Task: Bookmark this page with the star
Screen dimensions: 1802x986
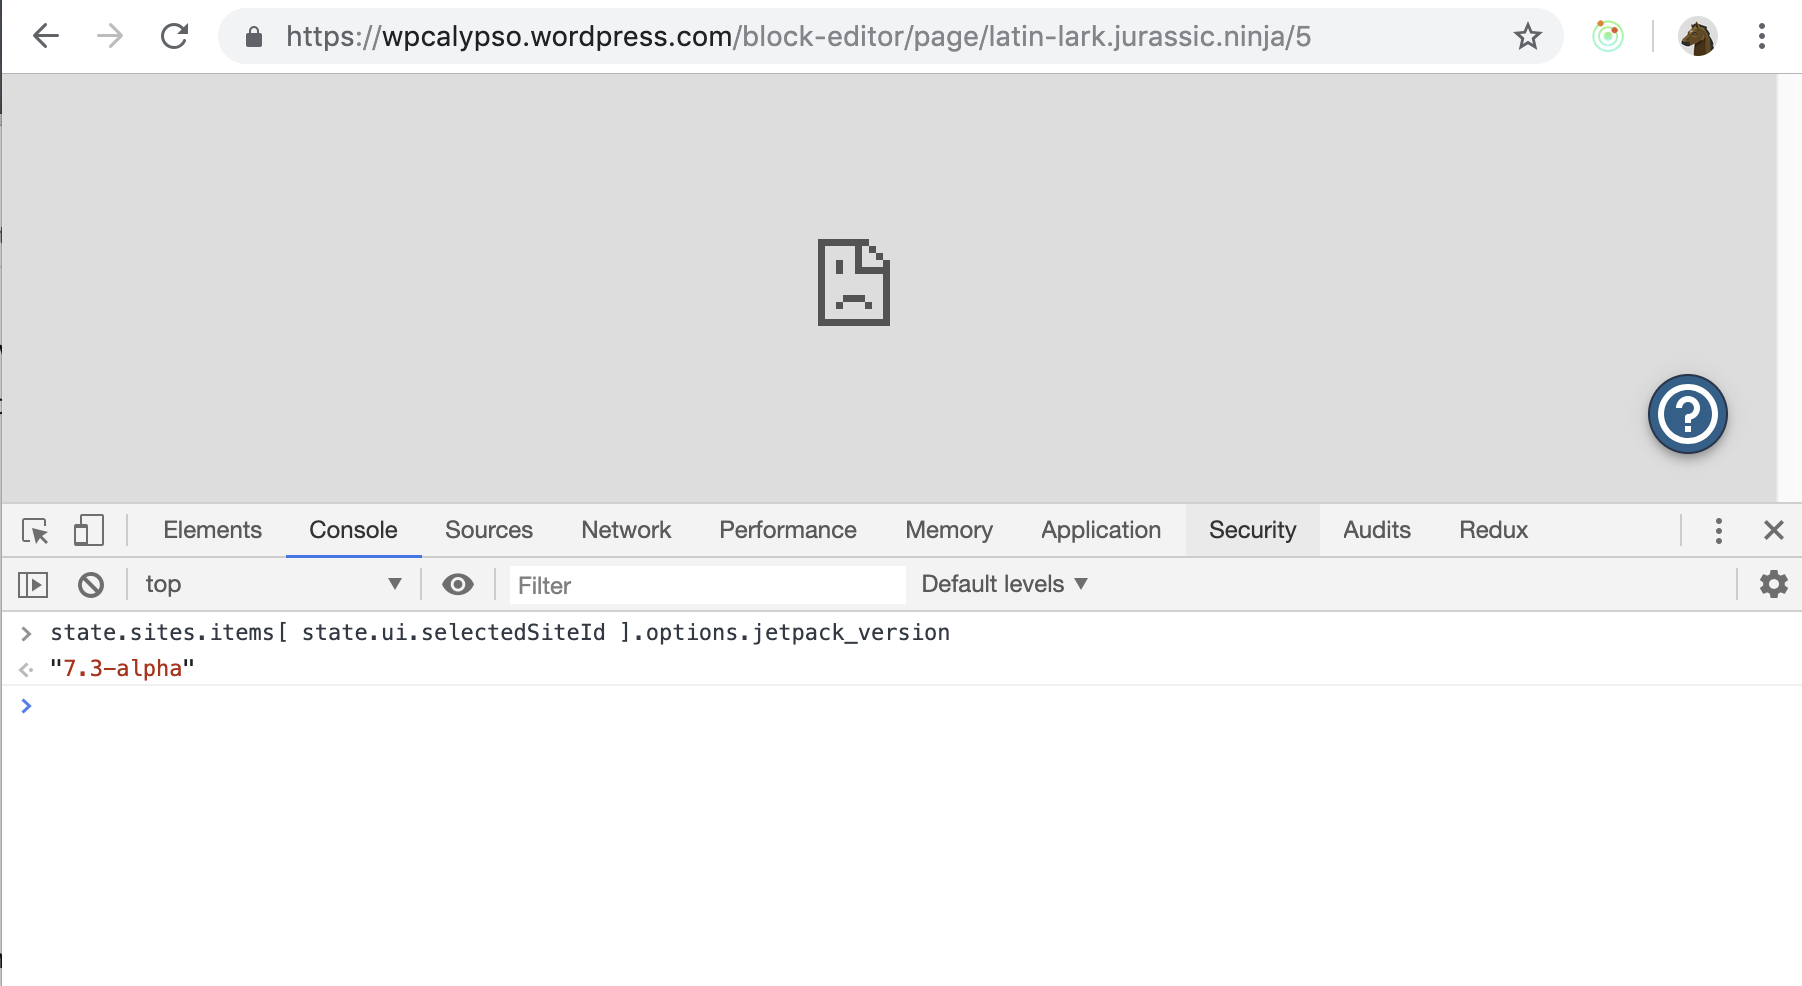Action: point(1526,37)
